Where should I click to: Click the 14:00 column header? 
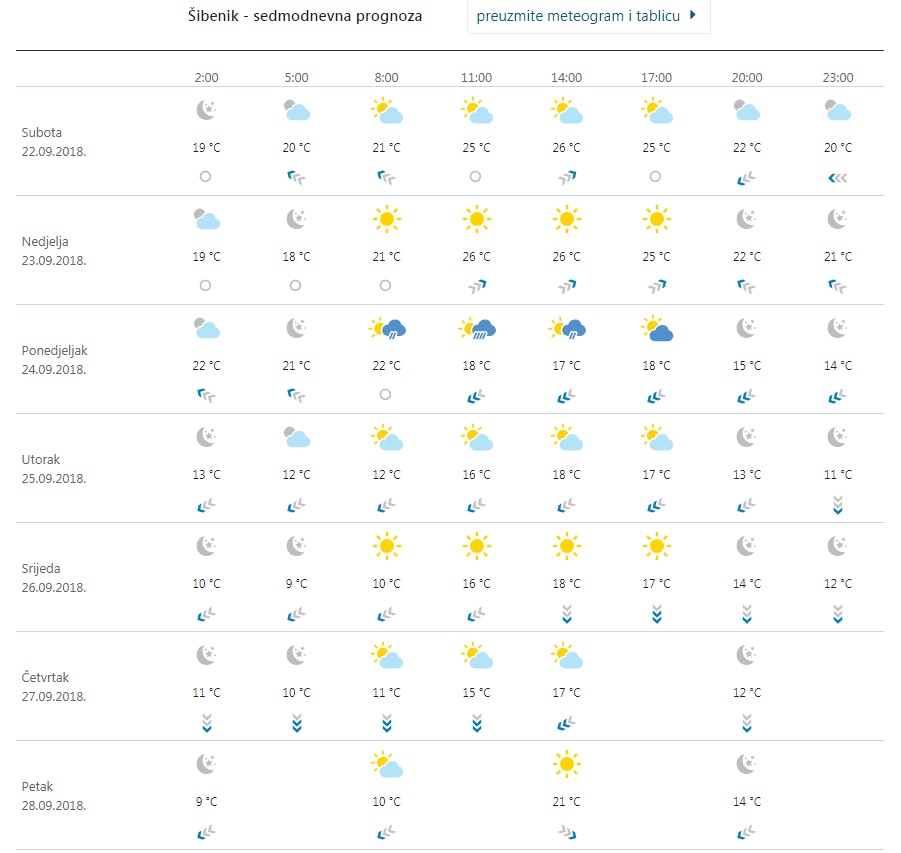coord(566,78)
